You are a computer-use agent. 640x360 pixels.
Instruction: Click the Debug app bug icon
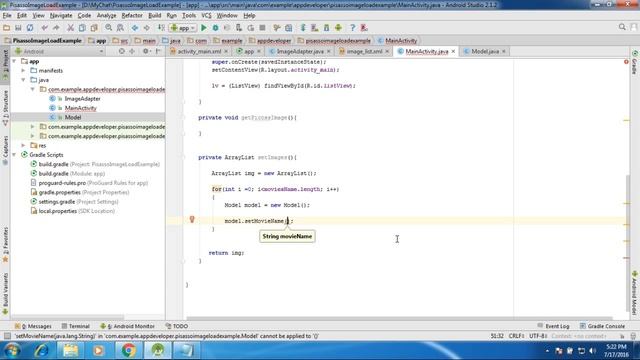[x=216, y=28]
